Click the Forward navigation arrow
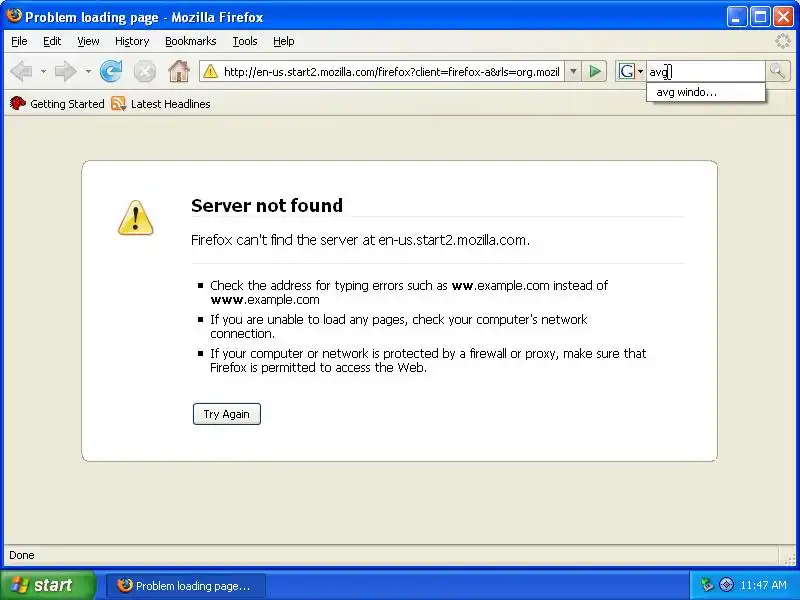 [65, 71]
